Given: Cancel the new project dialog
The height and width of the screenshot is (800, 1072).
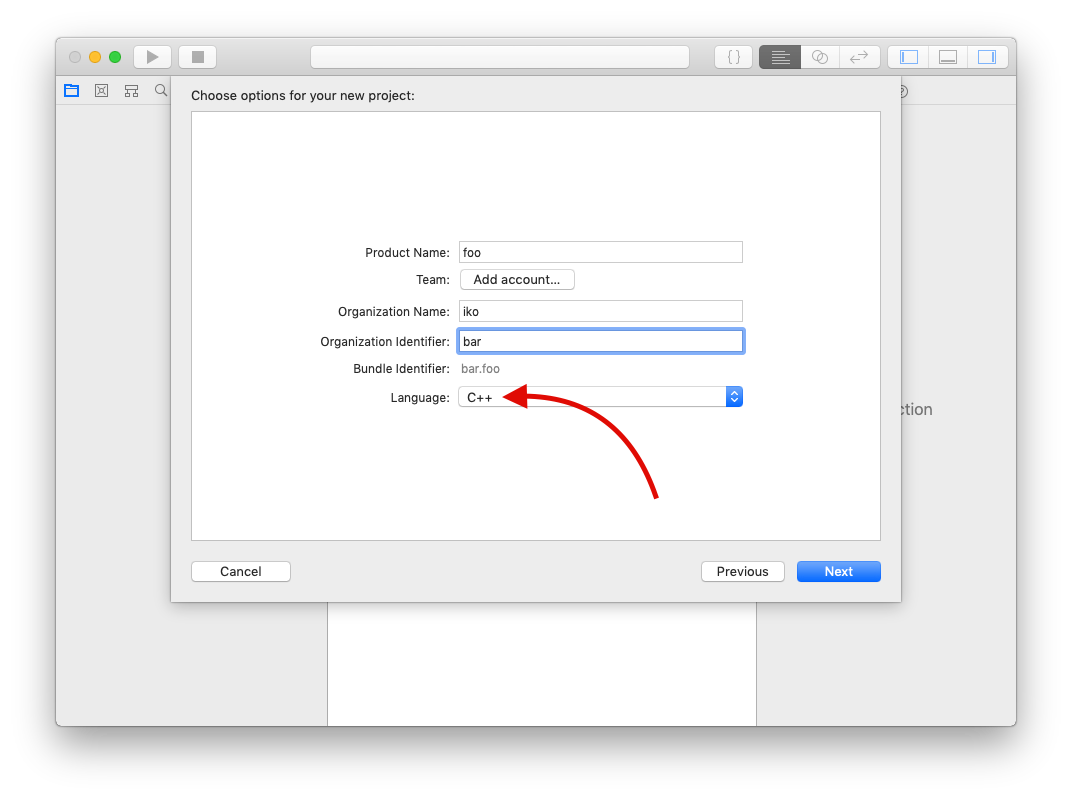Looking at the screenshot, I should pos(241,572).
